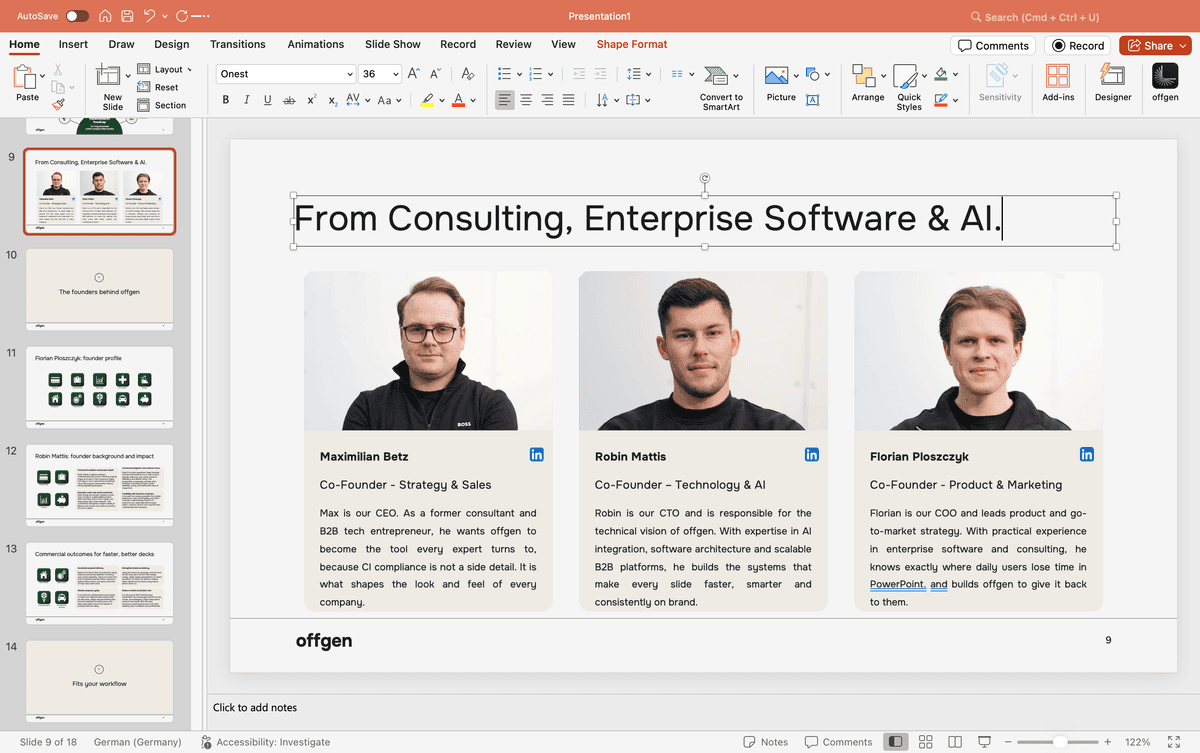
Task: Open Comments in the status bar
Action: (x=837, y=742)
